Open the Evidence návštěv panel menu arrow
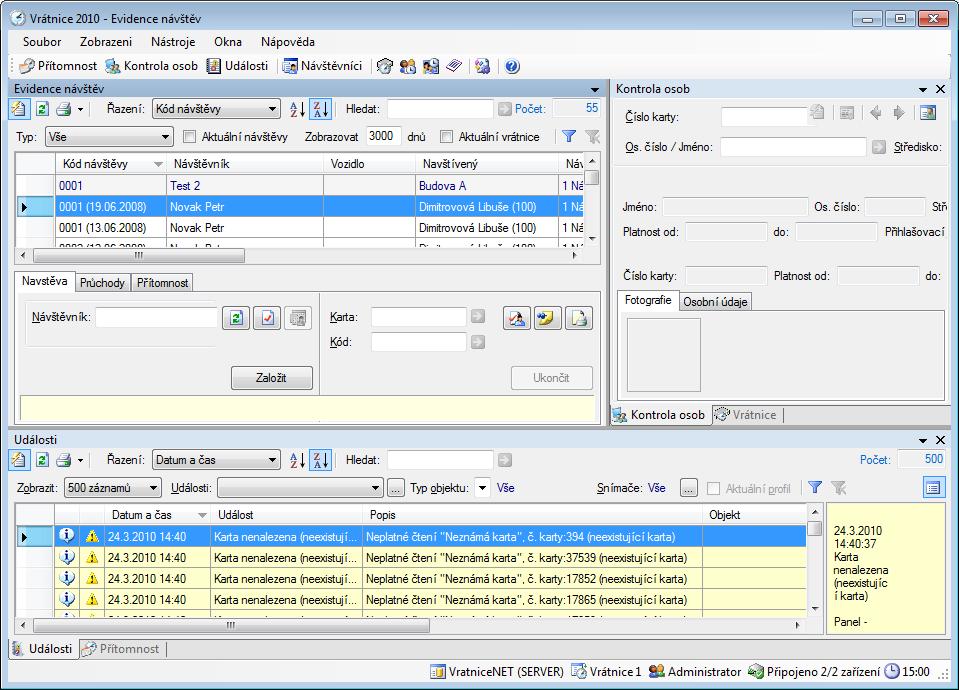Screen dimensions: 959x690 pos(594,89)
